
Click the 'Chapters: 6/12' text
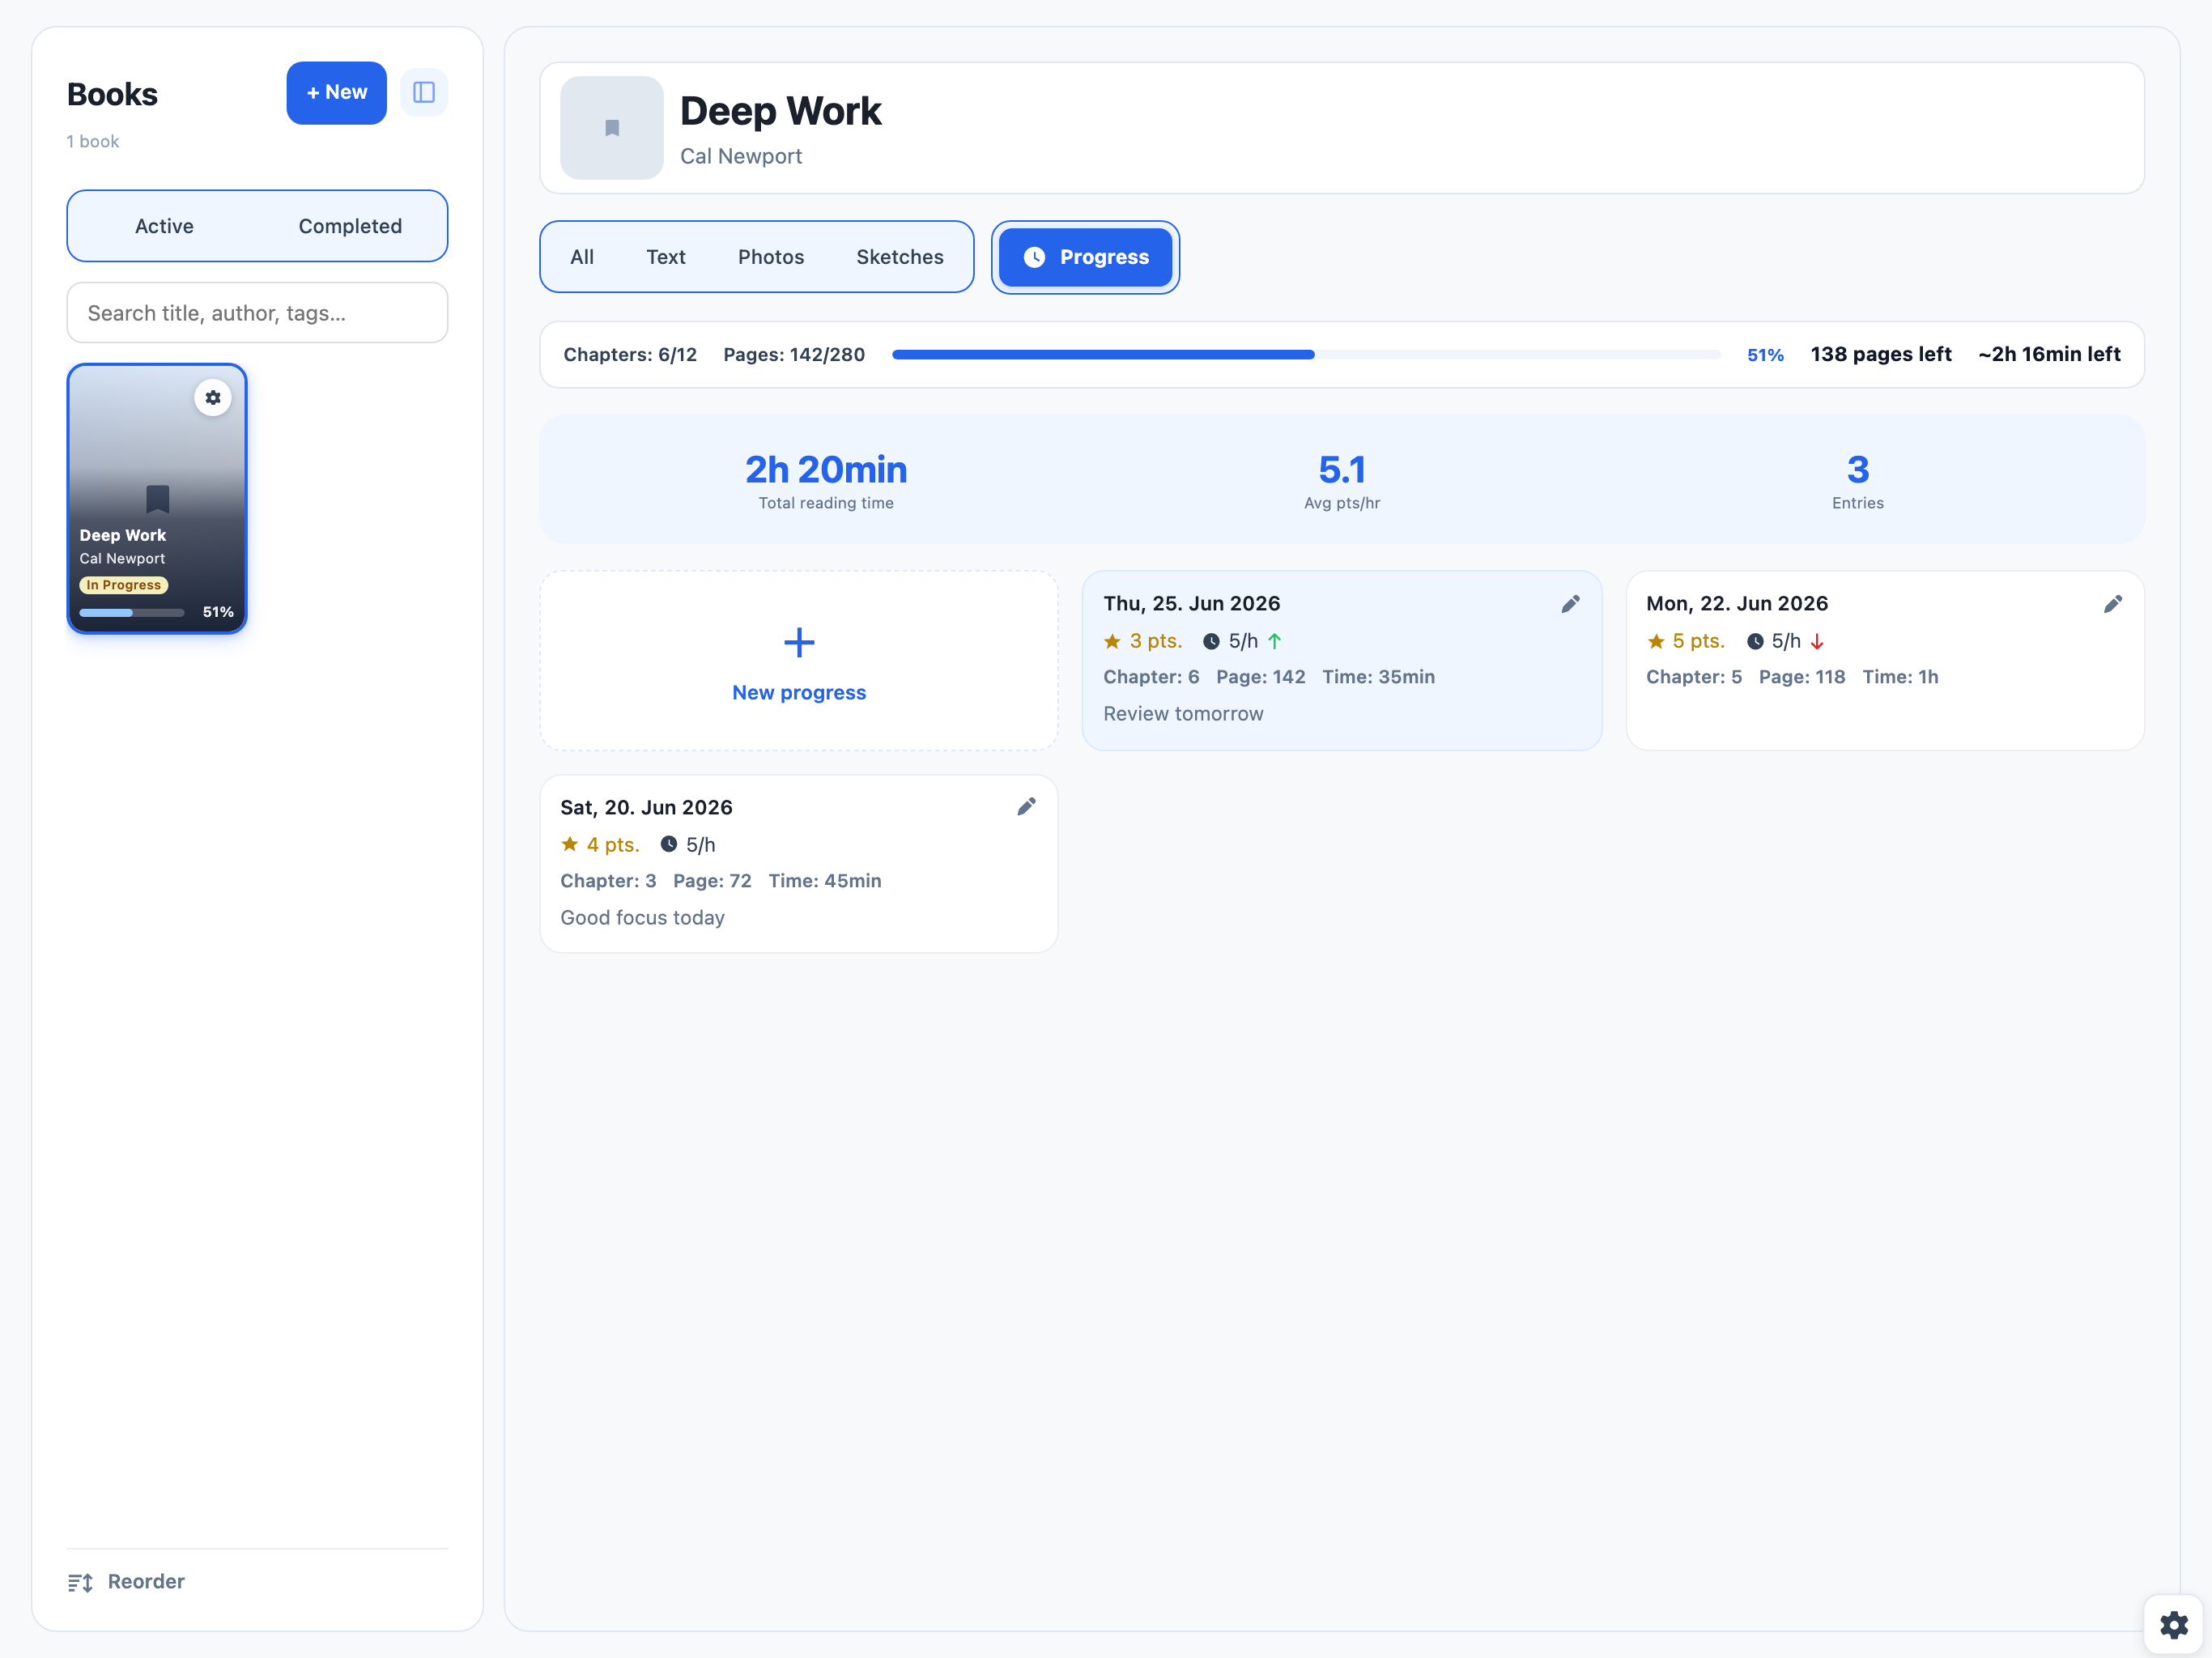point(630,354)
